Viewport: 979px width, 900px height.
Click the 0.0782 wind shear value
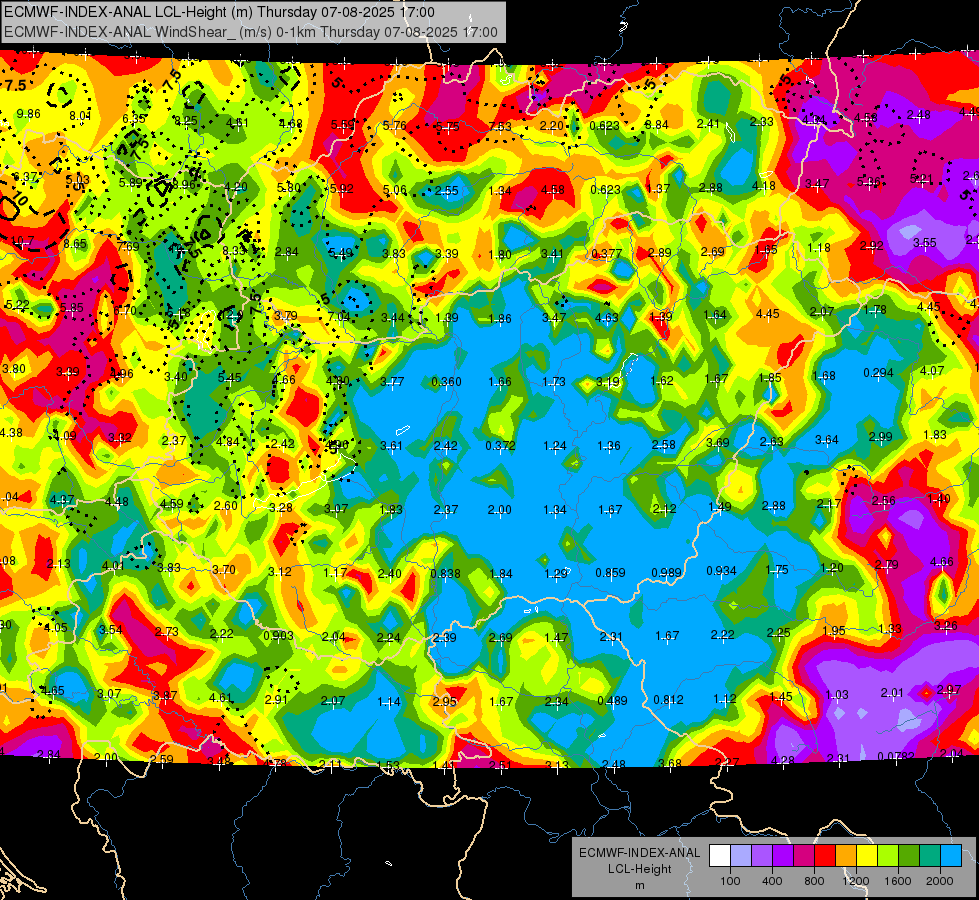[x=896, y=757]
